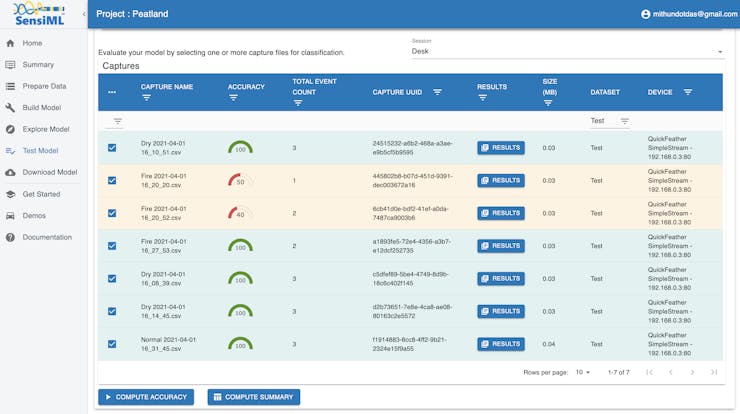The width and height of the screenshot is (740, 414).
Task: Toggle checkbox for Fire 2021-04-01 16_20_20.csv
Action: point(112,180)
